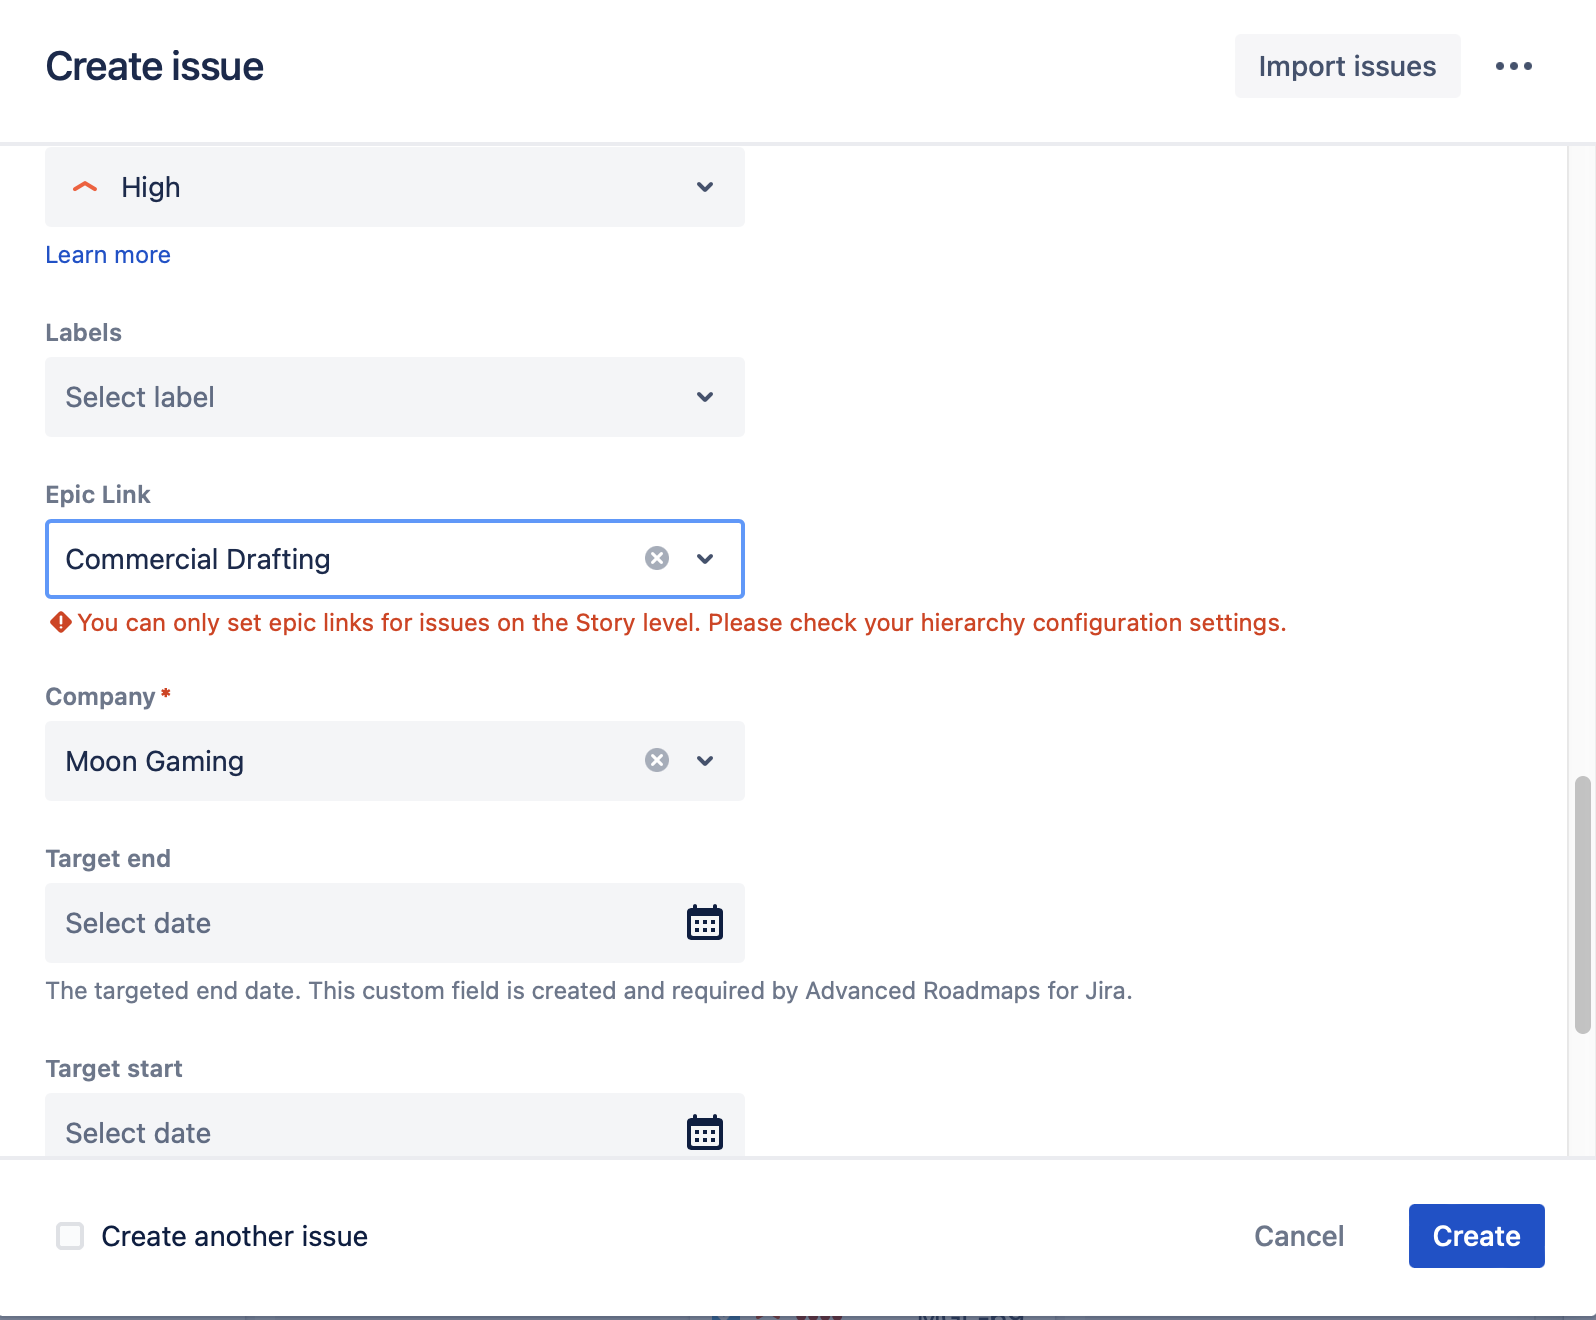Screen dimensions: 1596x1320
Task: Click the Import issues button
Action: tap(1346, 66)
